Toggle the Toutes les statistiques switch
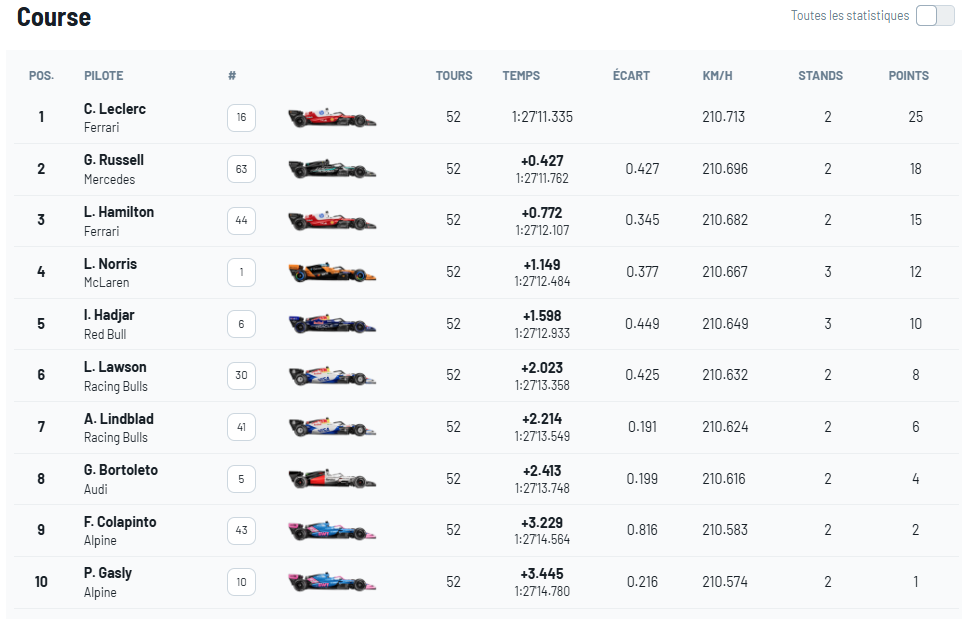This screenshot has height=619, width=962. (x=935, y=15)
